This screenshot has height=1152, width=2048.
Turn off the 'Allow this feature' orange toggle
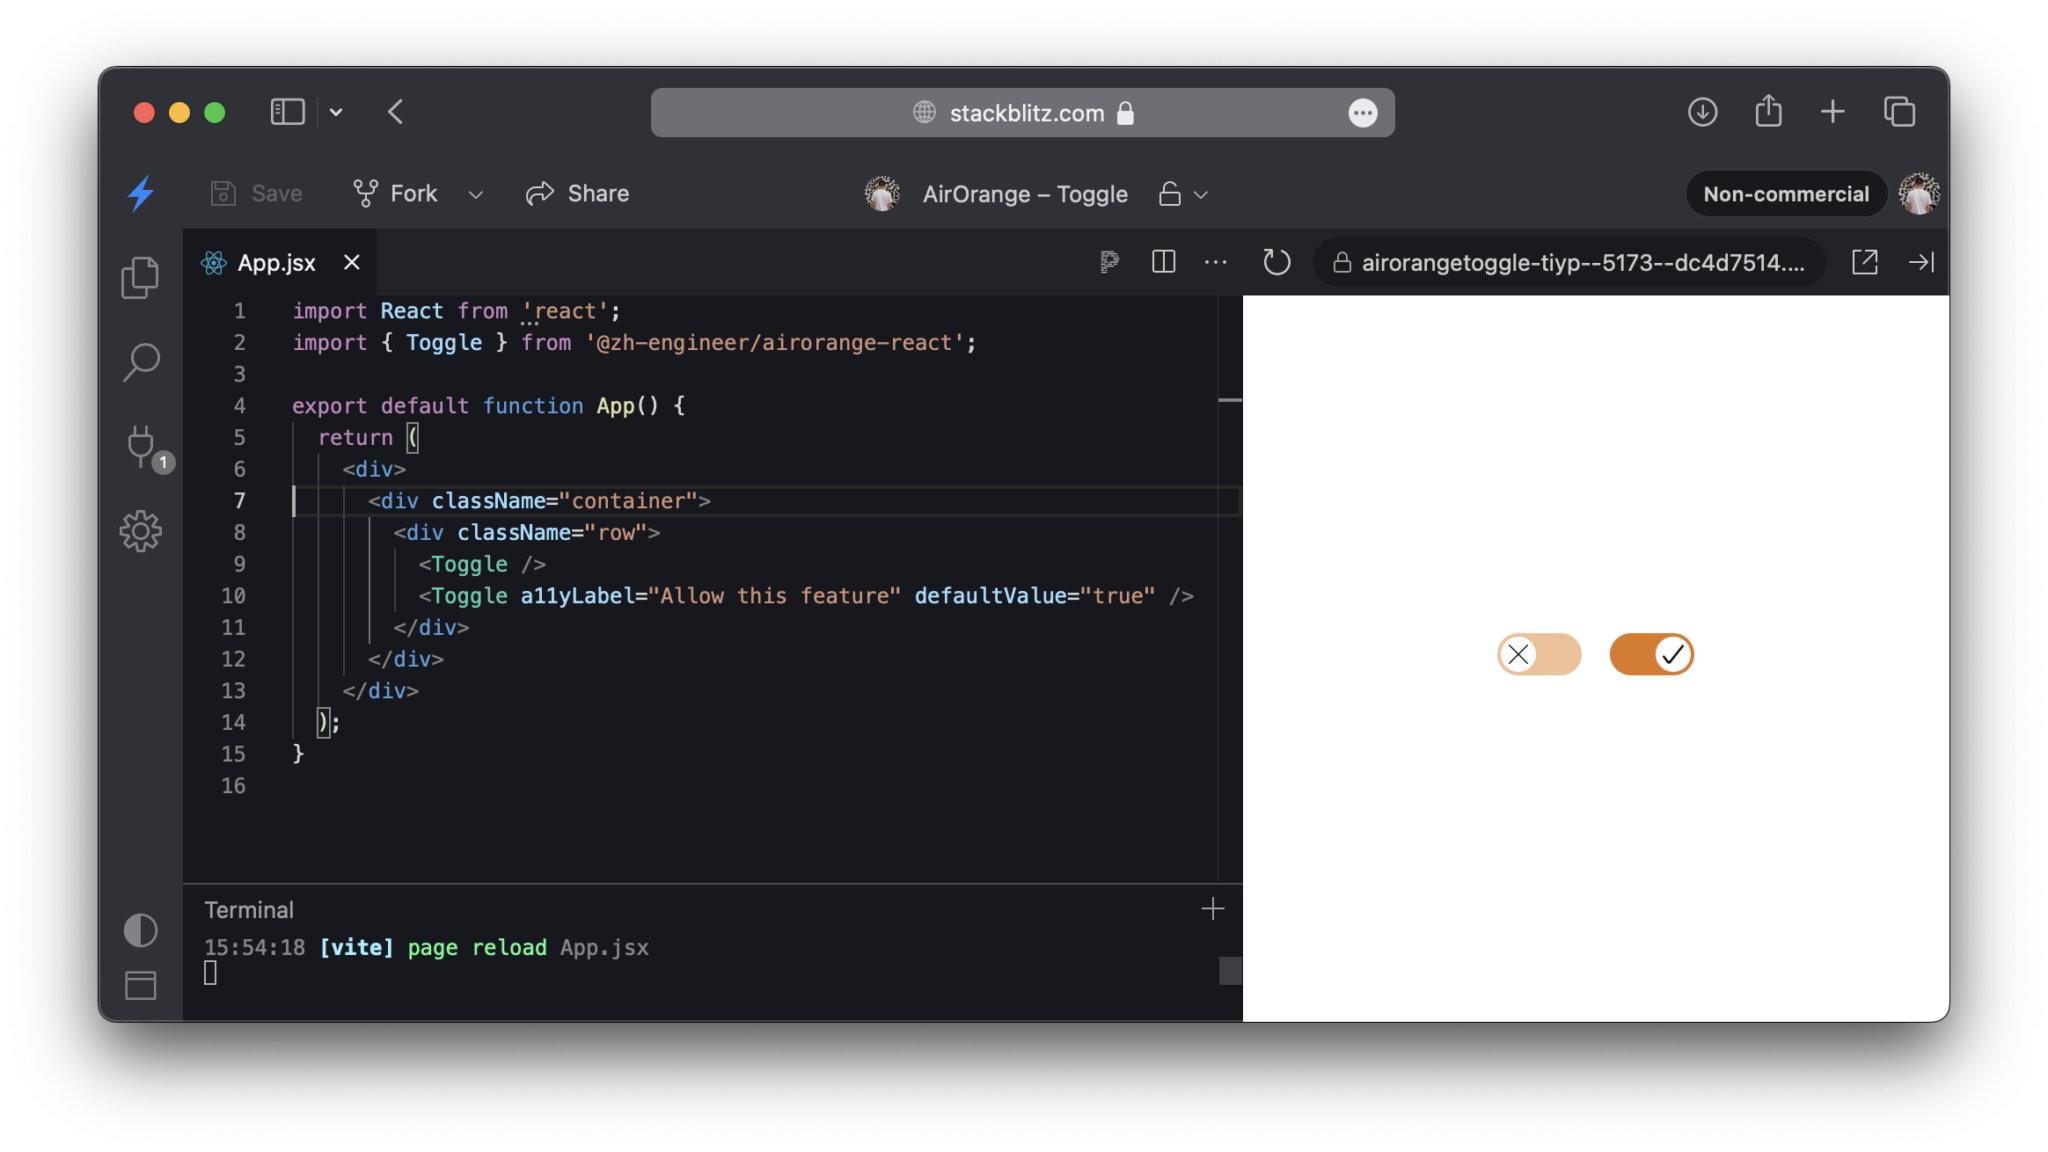point(1651,654)
